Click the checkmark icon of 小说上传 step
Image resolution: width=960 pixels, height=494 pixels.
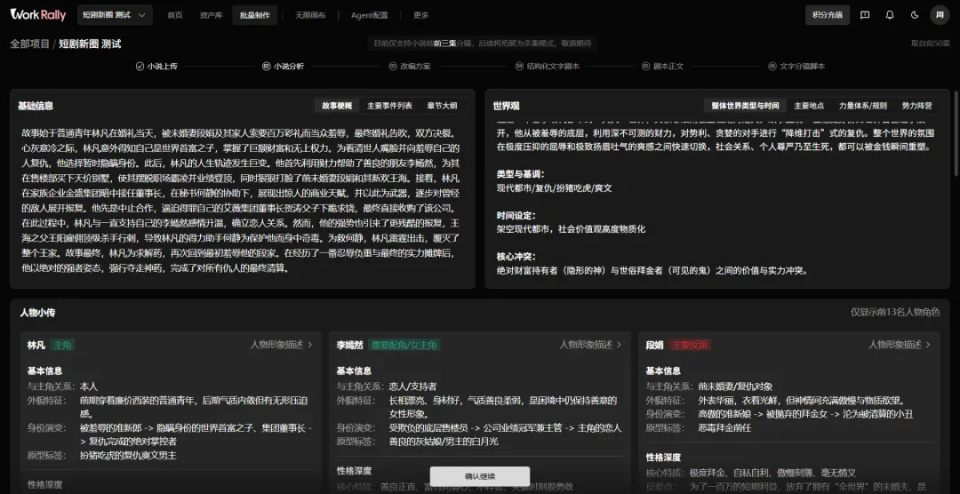tap(140, 66)
